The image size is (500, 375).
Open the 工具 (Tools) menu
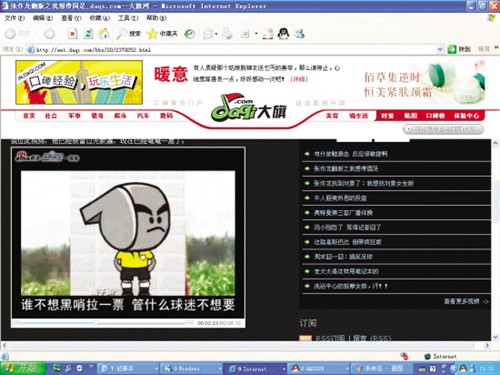[128, 18]
